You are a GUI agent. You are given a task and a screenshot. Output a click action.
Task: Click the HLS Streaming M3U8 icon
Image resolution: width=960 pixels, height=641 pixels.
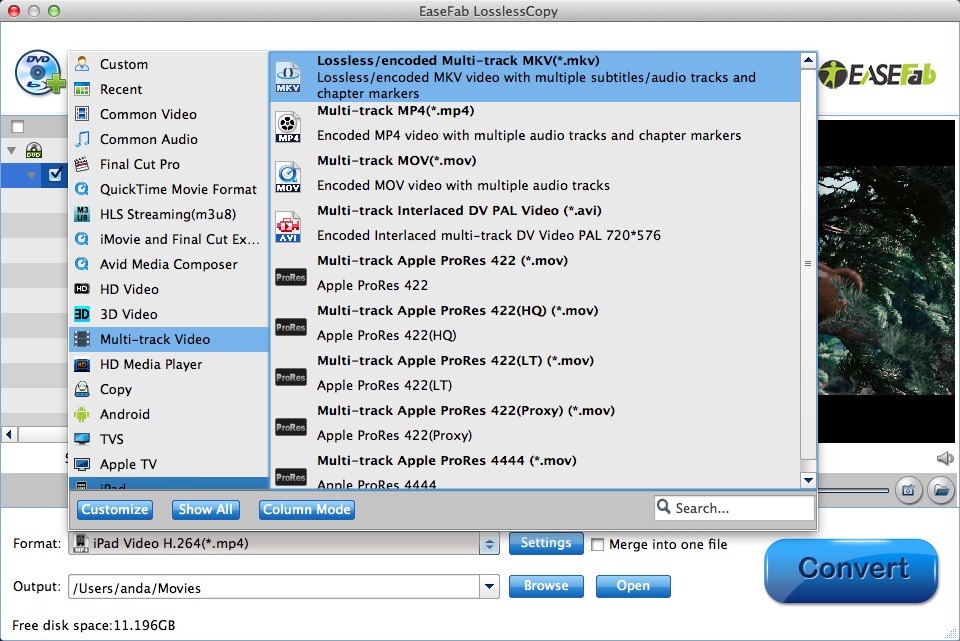click(81, 214)
